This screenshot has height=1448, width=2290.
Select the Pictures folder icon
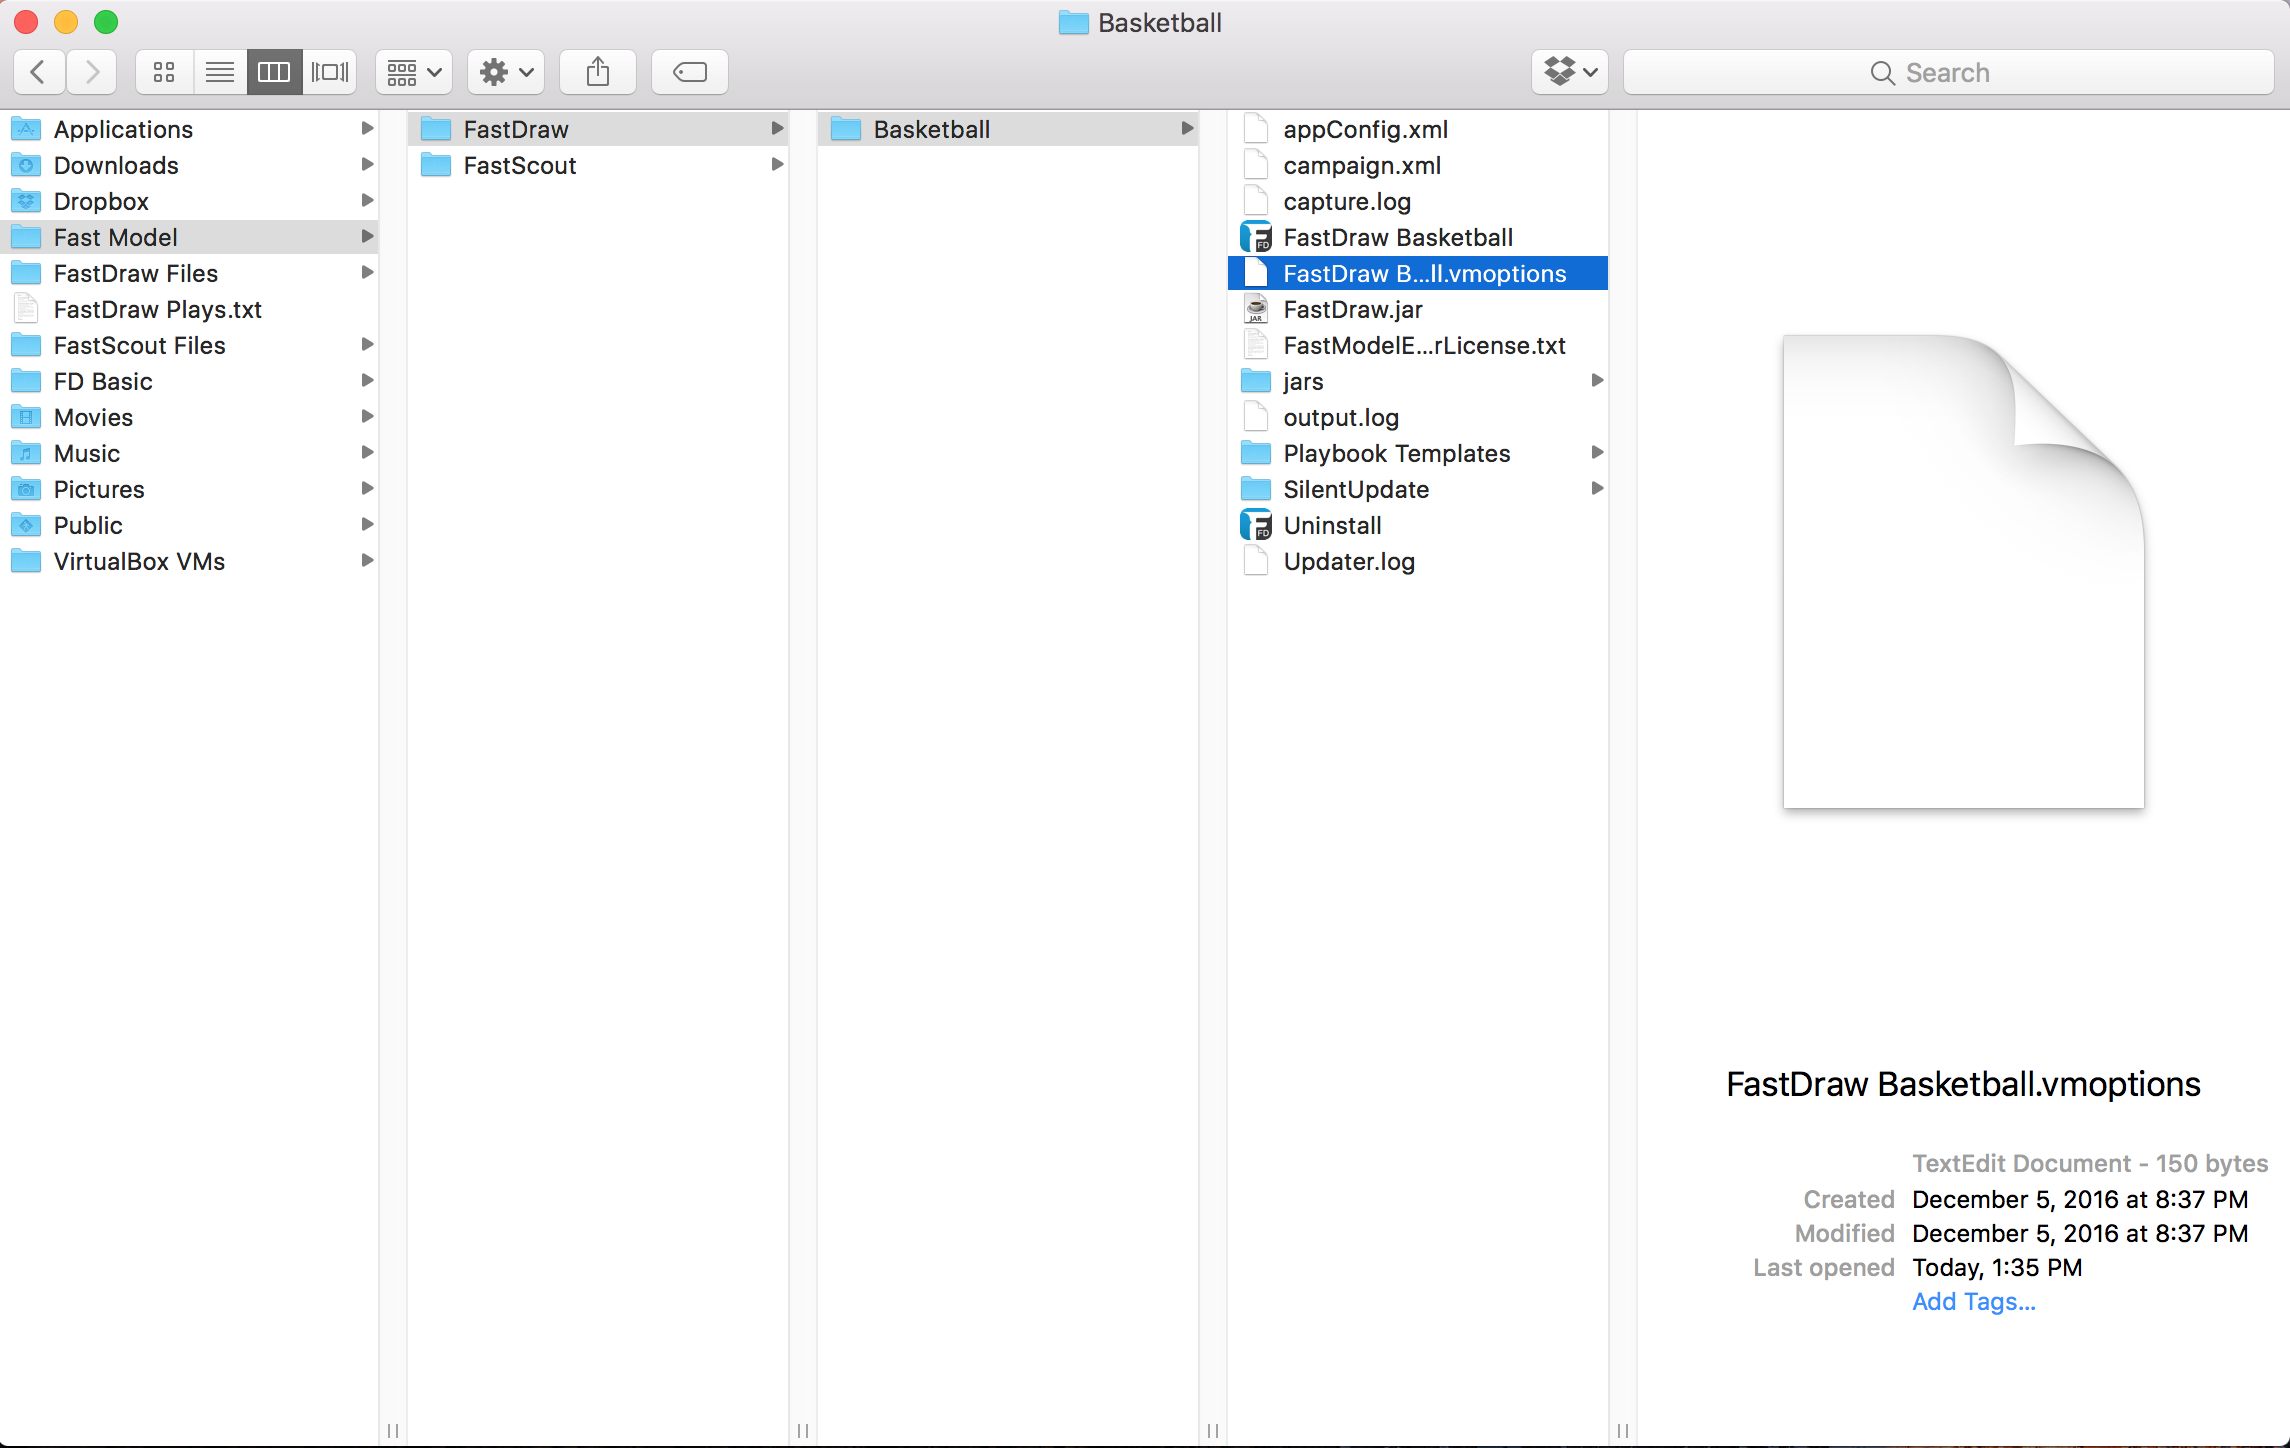click(x=26, y=489)
